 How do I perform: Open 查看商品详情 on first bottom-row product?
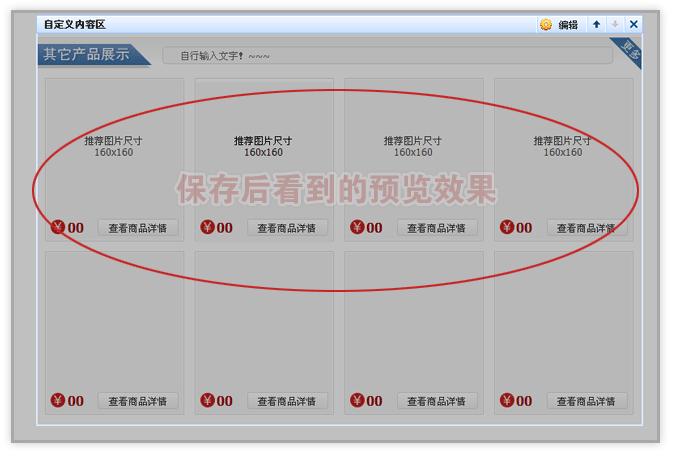(x=138, y=401)
